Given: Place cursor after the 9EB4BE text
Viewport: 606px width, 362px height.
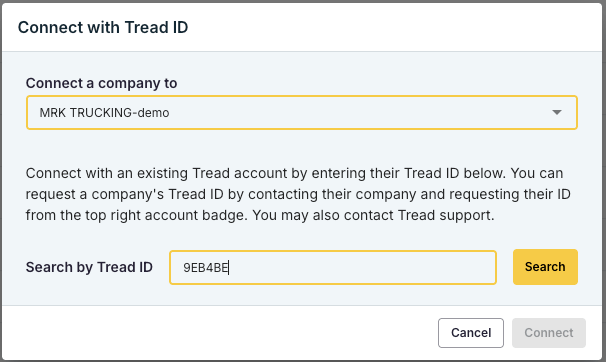Looking at the screenshot, I should pos(229,267).
